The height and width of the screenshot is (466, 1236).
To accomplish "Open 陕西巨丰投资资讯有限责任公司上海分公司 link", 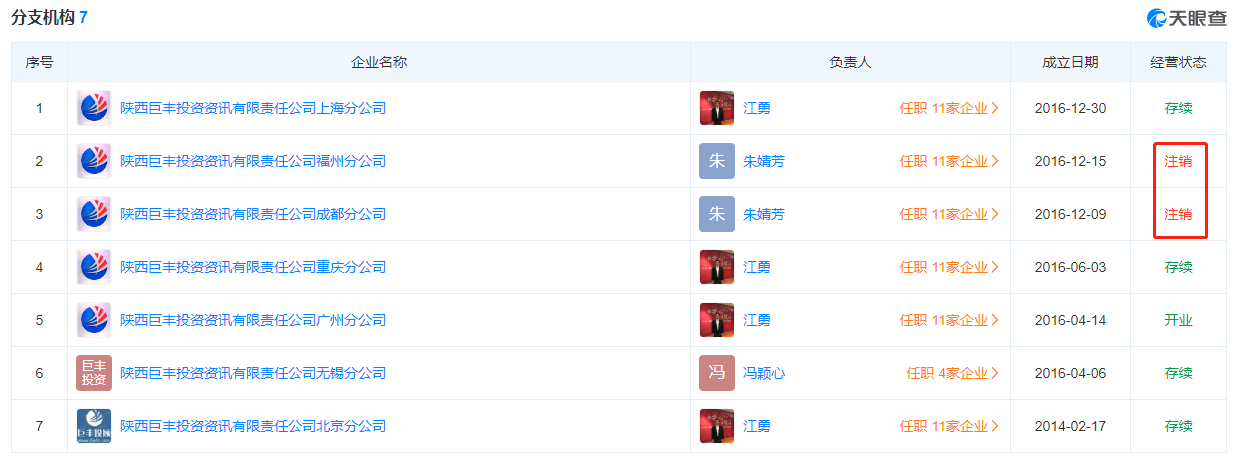I will [x=253, y=108].
